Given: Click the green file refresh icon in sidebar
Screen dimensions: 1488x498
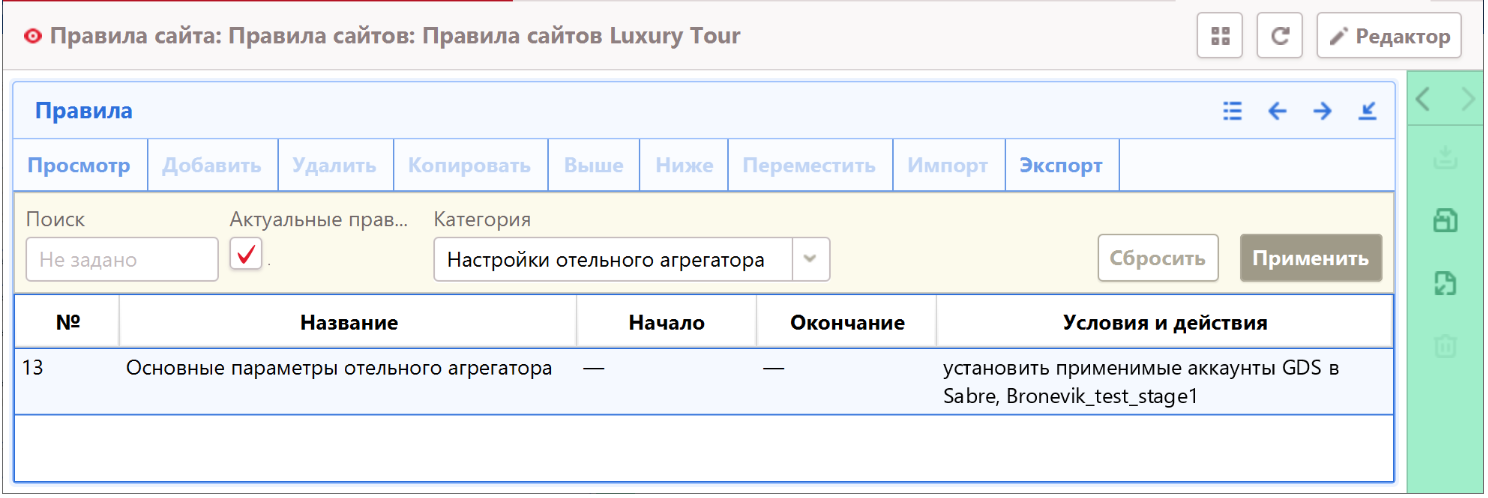Looking at the screenshot, I should click(x=1445, y=284).
